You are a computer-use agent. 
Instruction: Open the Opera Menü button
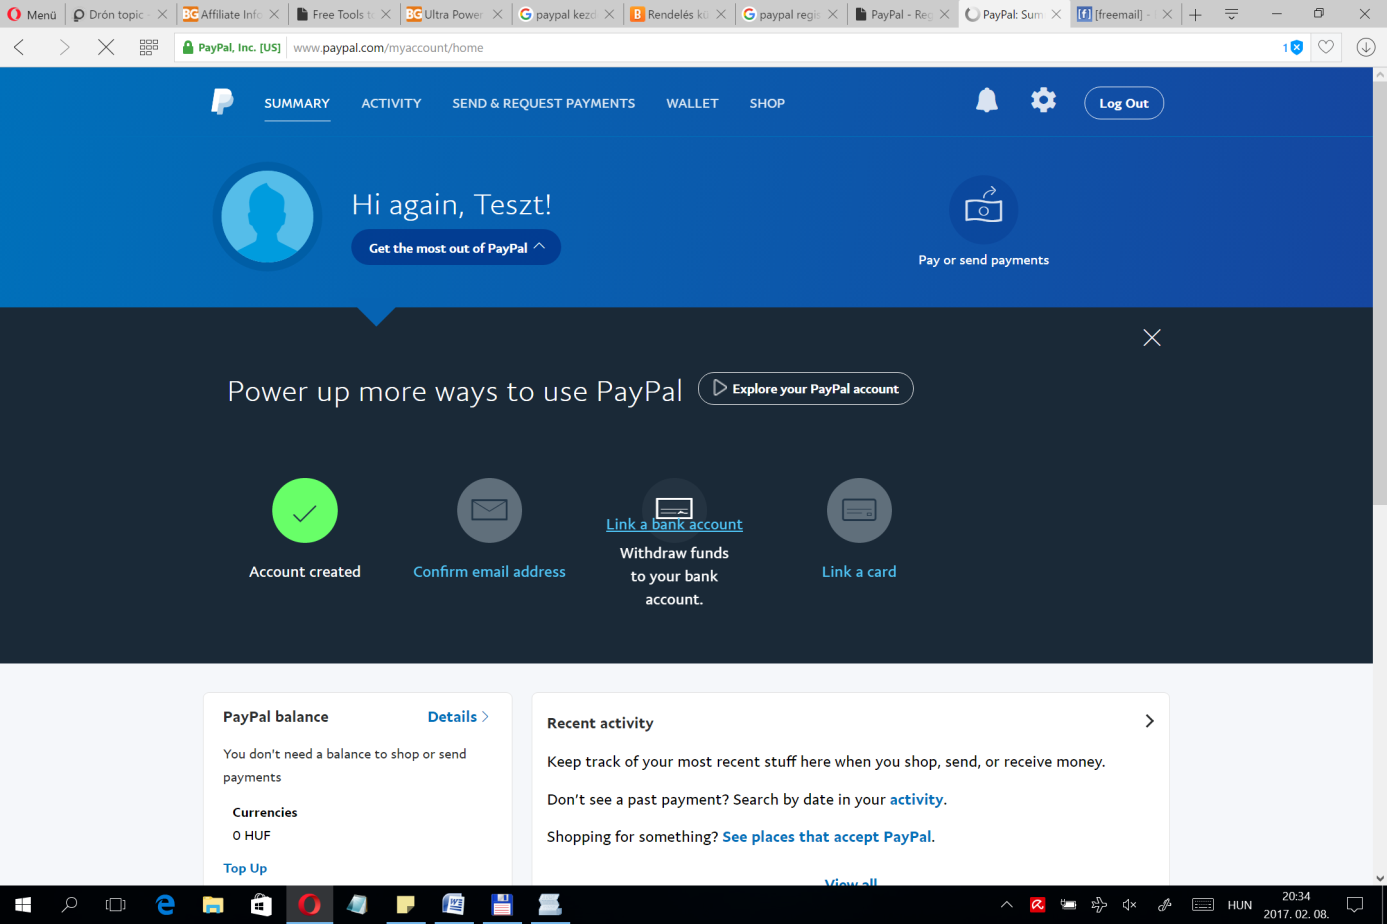tap(32, 14)
